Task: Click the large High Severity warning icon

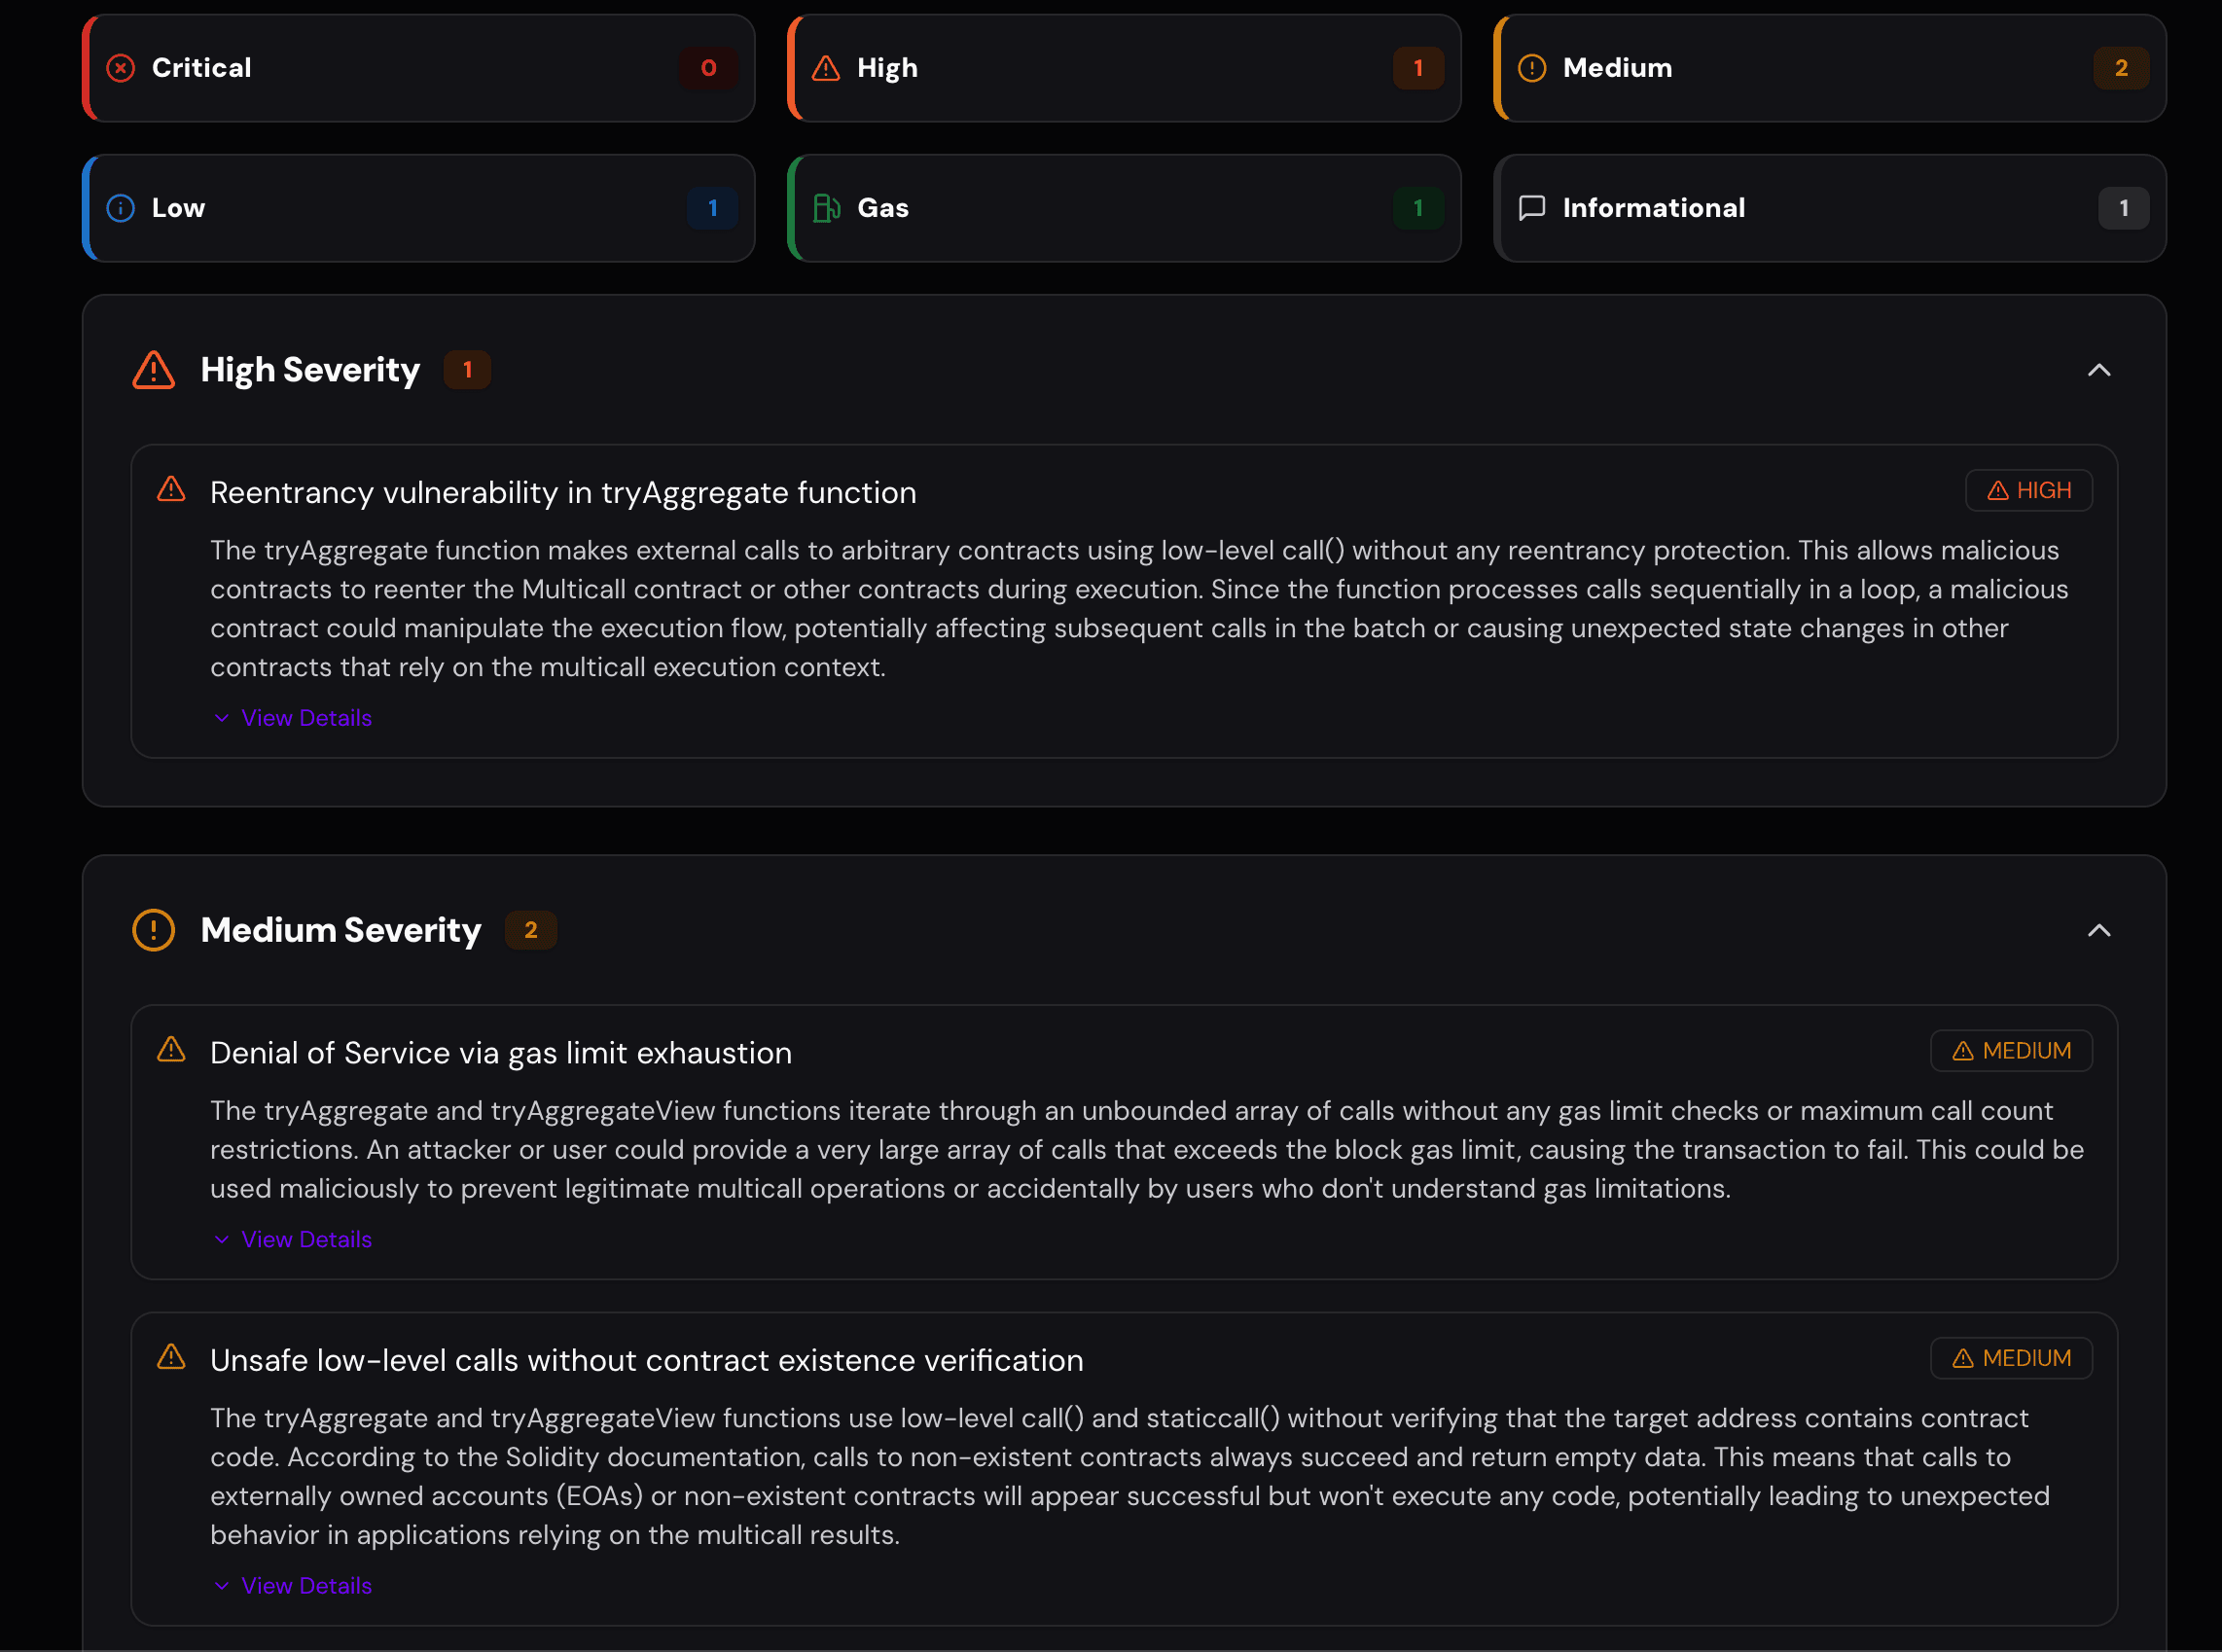Action: pos(154,370)
